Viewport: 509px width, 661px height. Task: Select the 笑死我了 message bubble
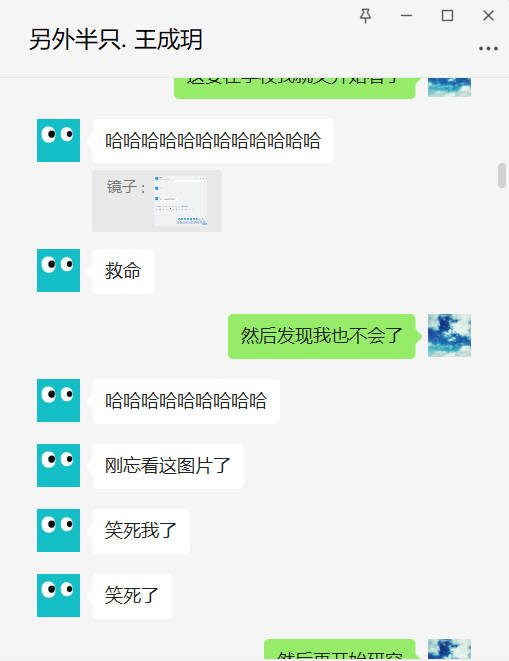tap(141, 531)
